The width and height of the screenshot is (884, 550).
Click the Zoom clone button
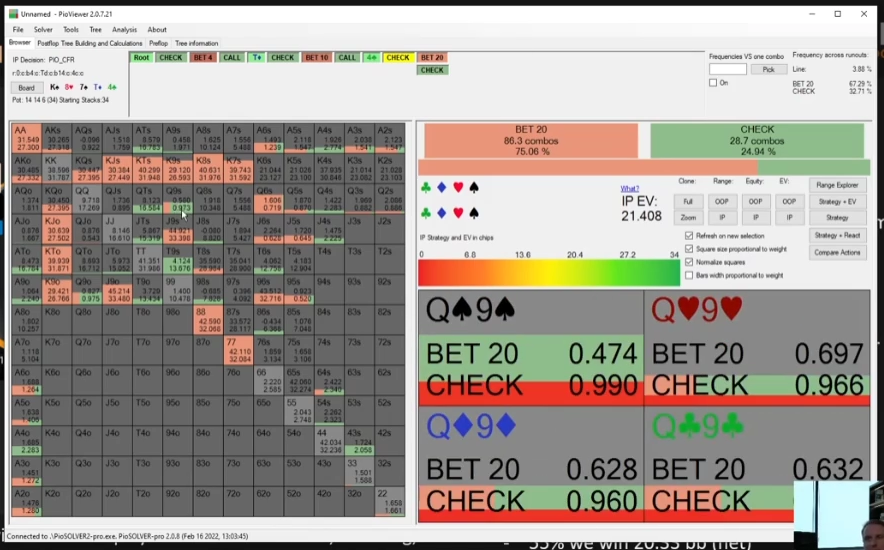688,218
